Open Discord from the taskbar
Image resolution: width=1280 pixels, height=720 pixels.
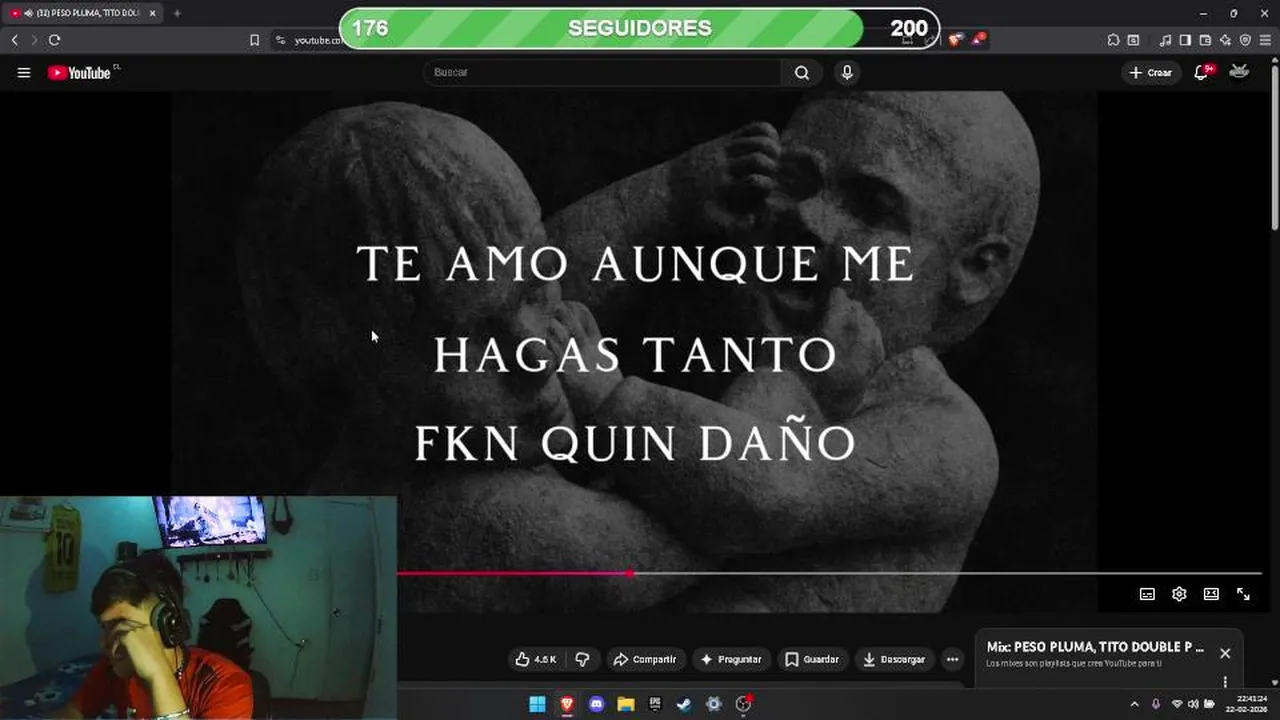click(597, 704)
